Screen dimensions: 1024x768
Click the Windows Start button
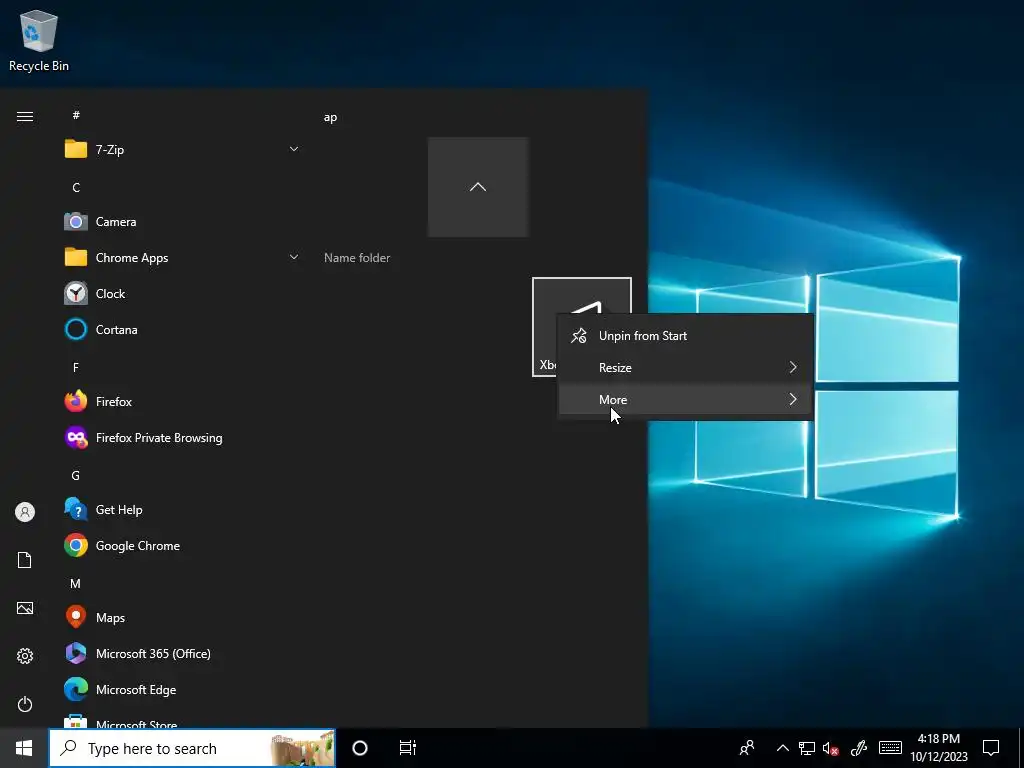tap(24, 748)
